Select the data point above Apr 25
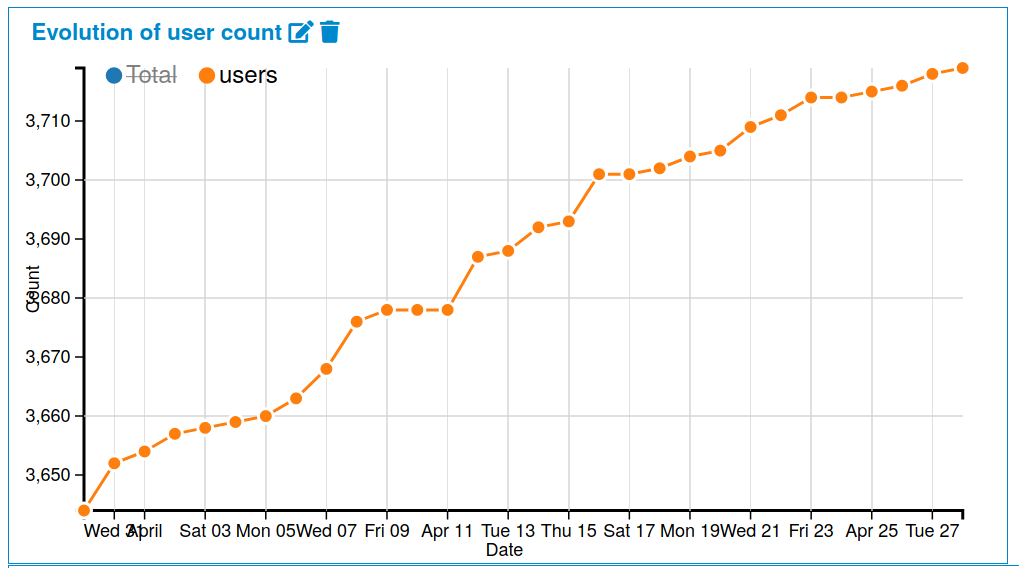Screen dimensions: 1019x568 pyautogui.click(x=871, y=91)
